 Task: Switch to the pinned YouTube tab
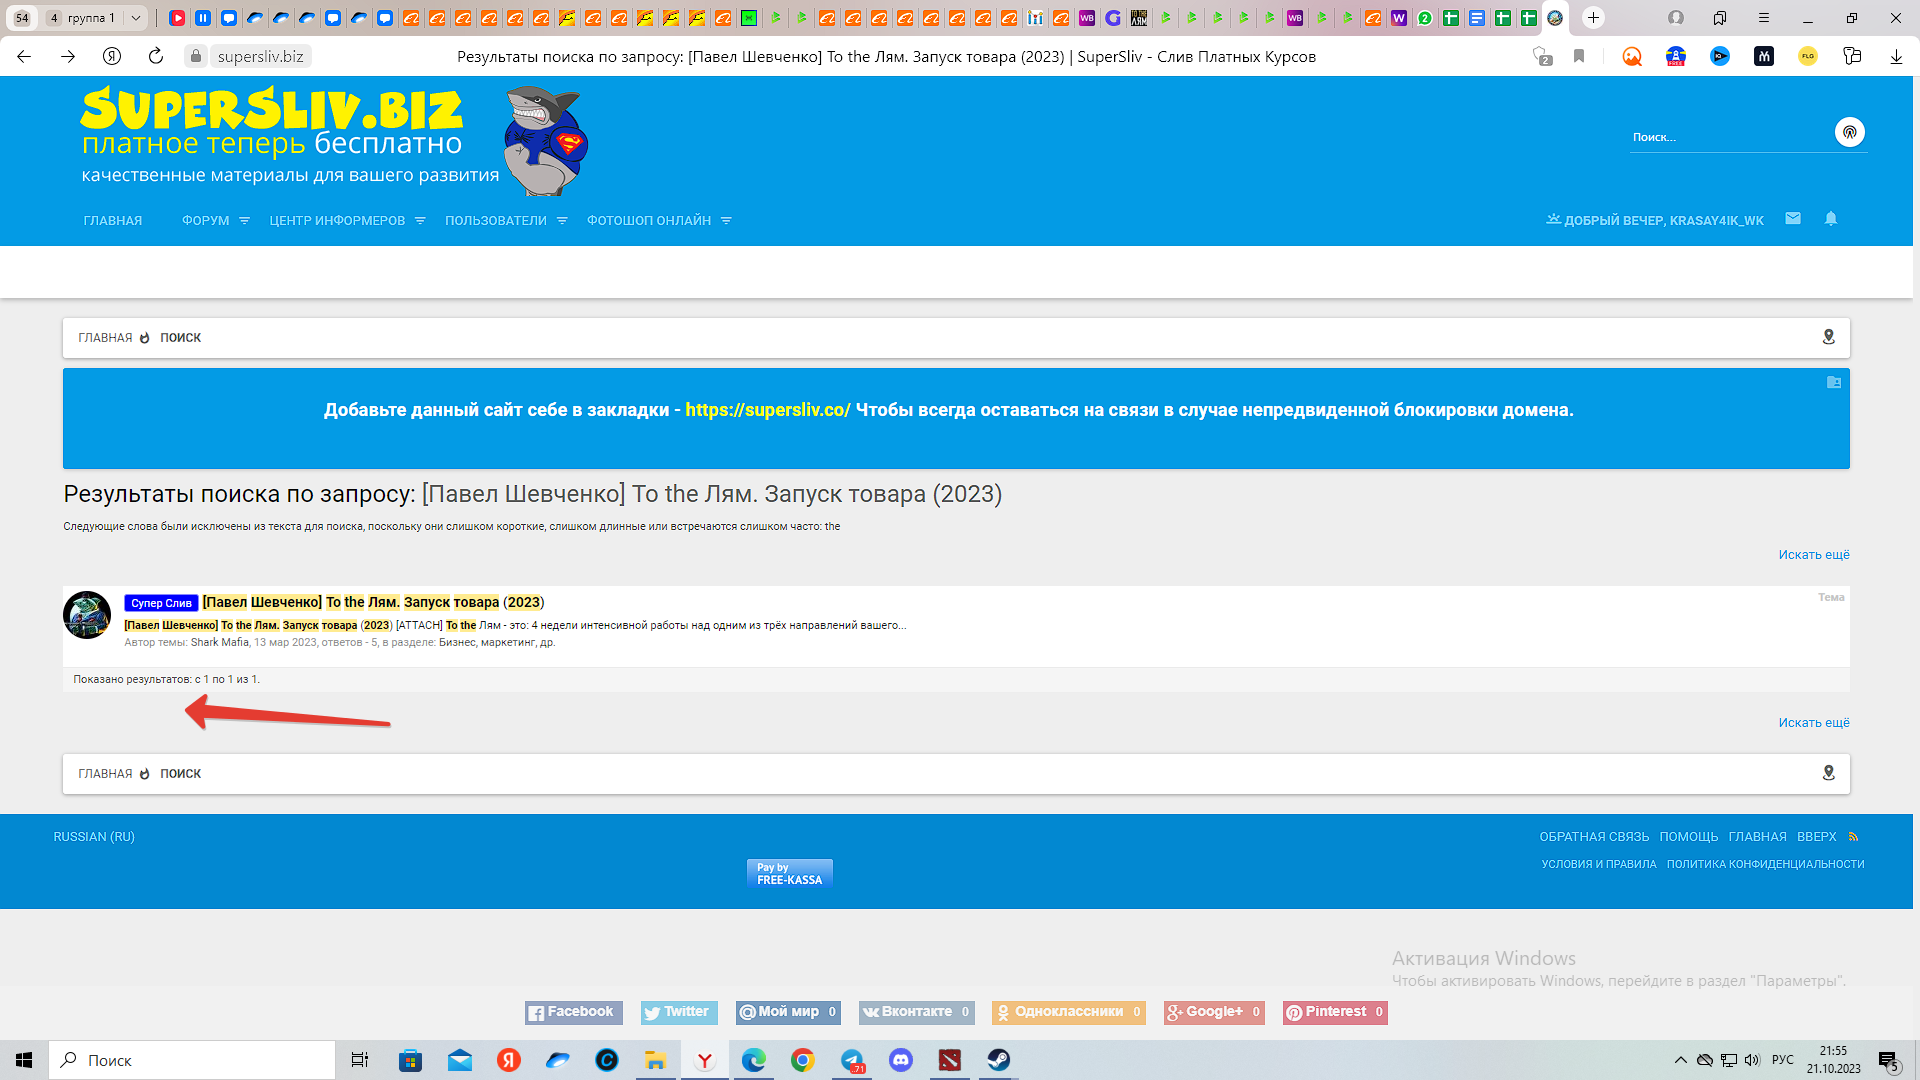tap(177, 18)
